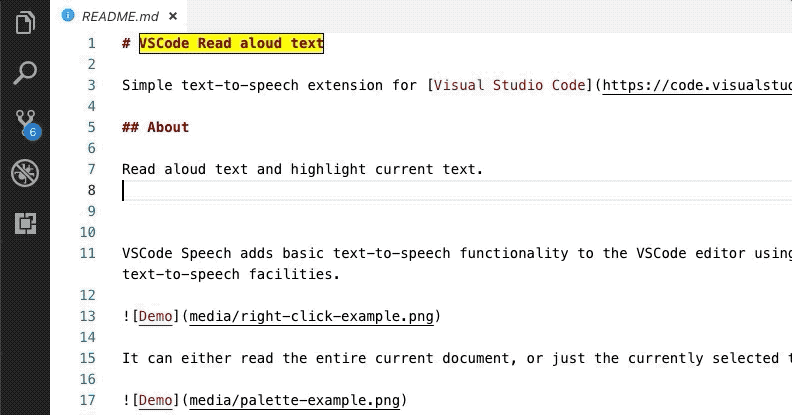The height and width of the screenshot is (415, 792).
Task: Click the "Read aloud text and highlight" sentence
Action: tap(302, 169)
